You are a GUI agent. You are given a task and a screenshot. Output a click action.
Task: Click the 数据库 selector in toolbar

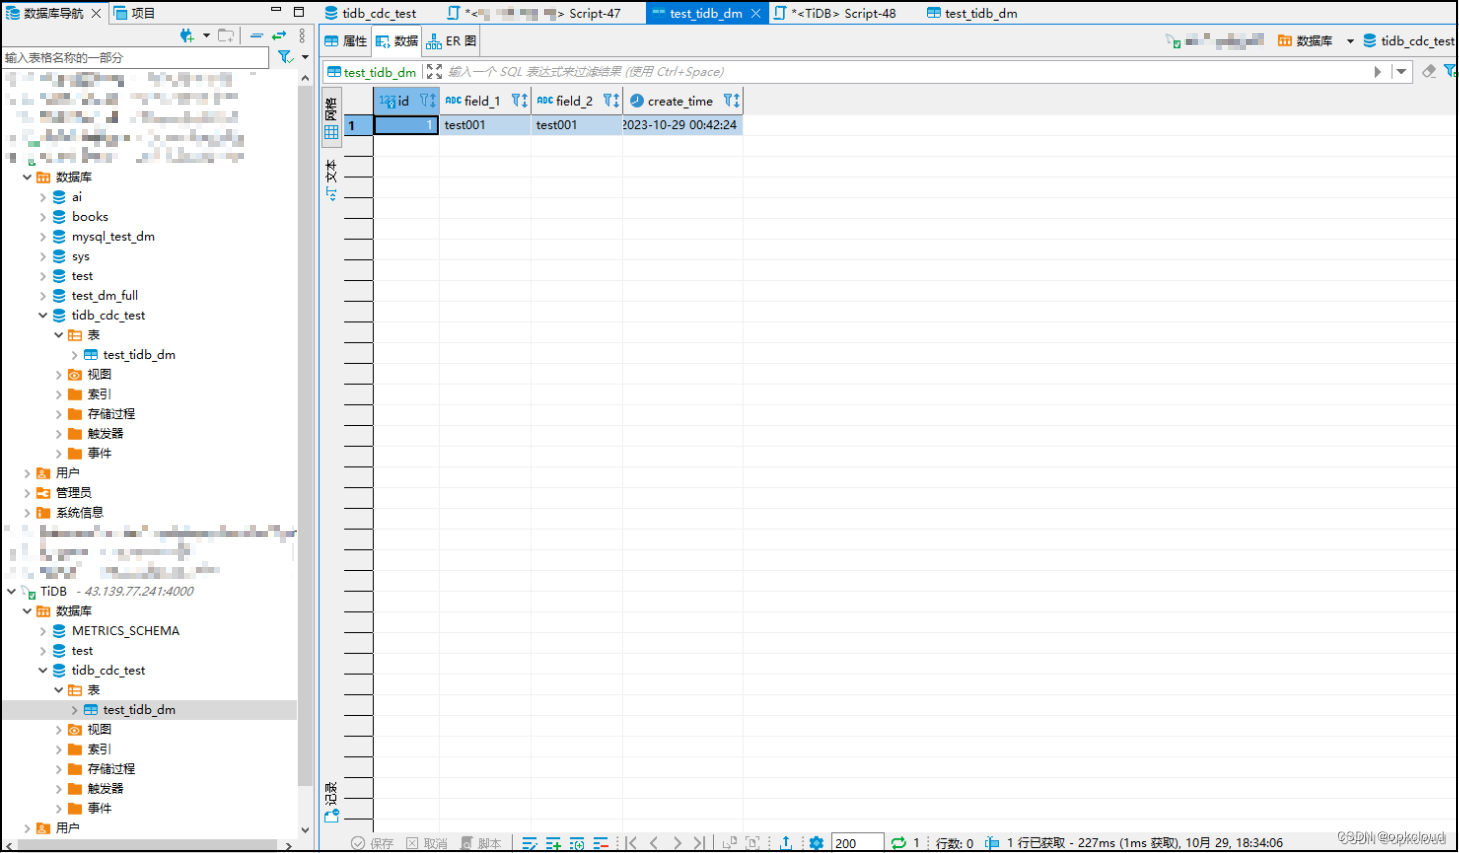pyautogui.click(x=1305, y=41)
